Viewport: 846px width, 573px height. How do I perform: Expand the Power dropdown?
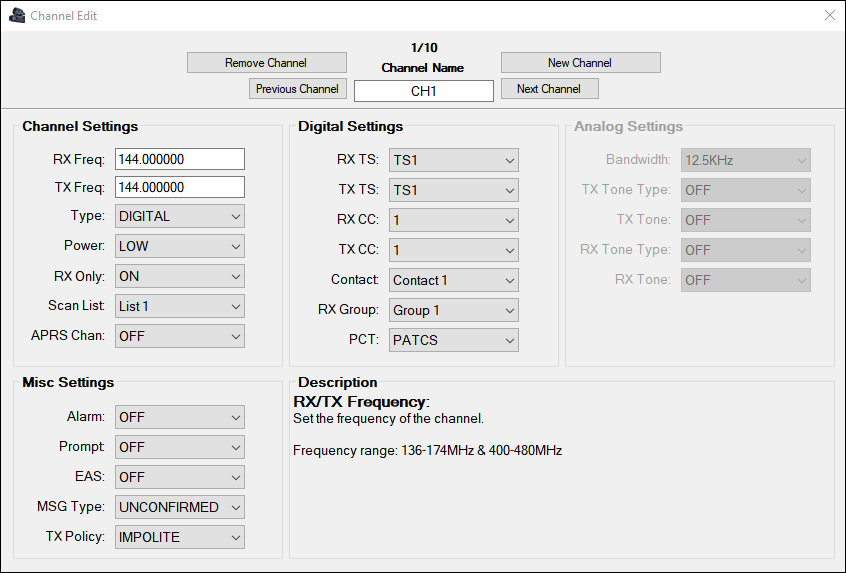[180, 246]
